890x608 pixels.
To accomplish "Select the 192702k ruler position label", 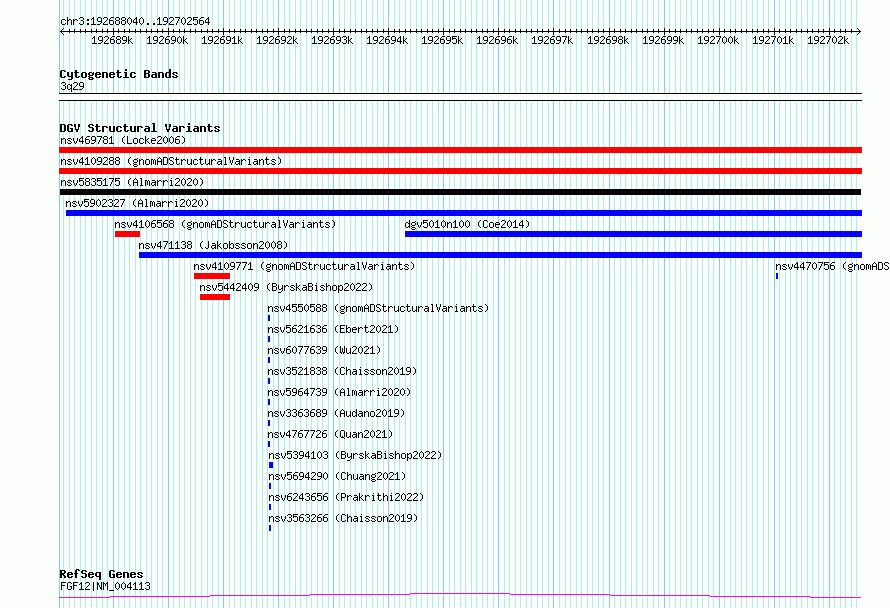I will [828, 40].
